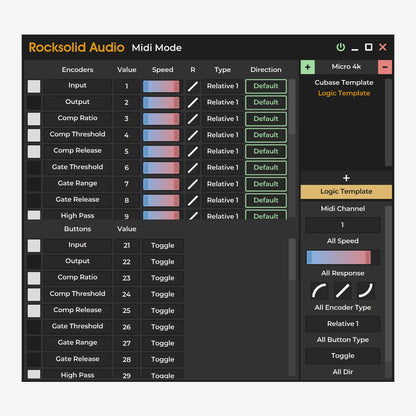Select the linear line under All Response
416x416 pixels.
tap(343, 290)
